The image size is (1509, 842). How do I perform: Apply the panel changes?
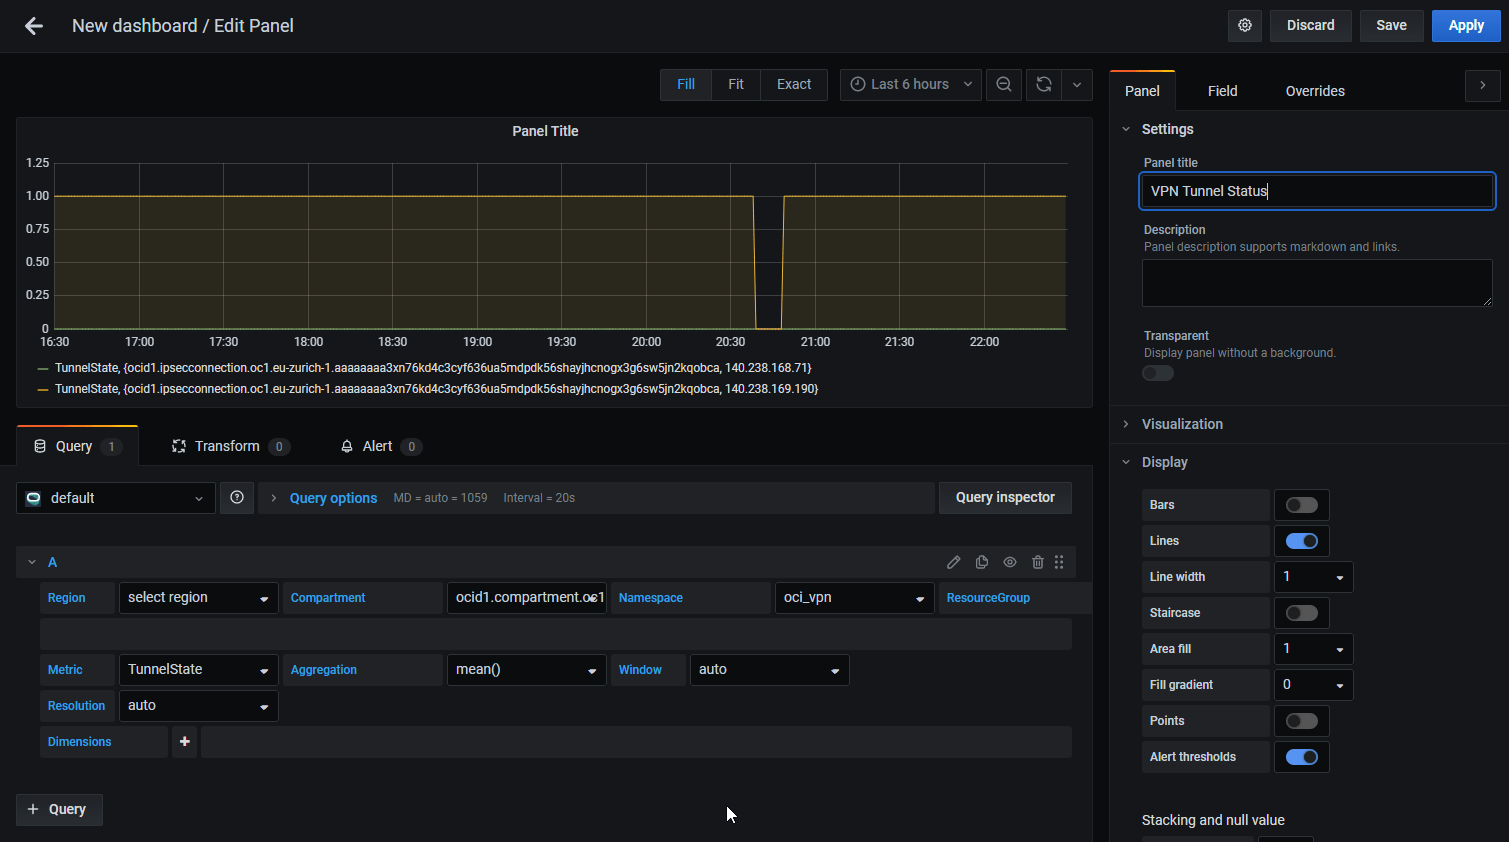(x=1465, y=25)
